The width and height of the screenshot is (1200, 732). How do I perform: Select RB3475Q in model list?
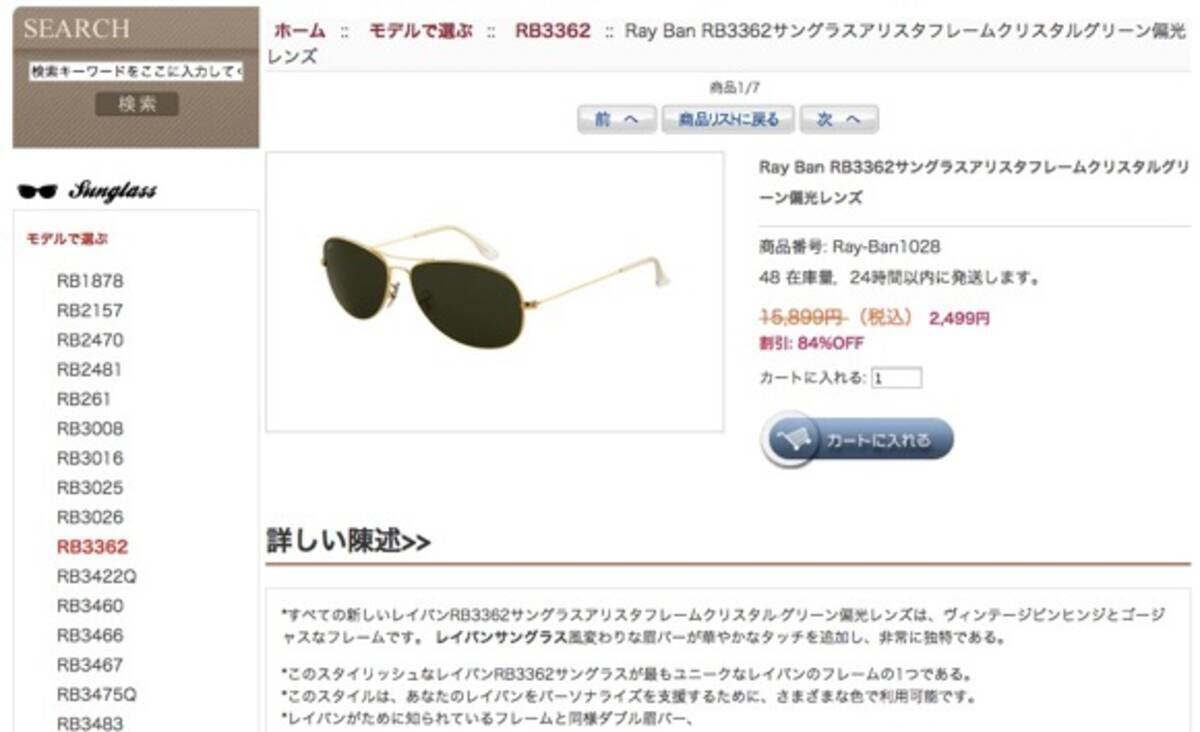pyautogui.click(x=97, y=694)
